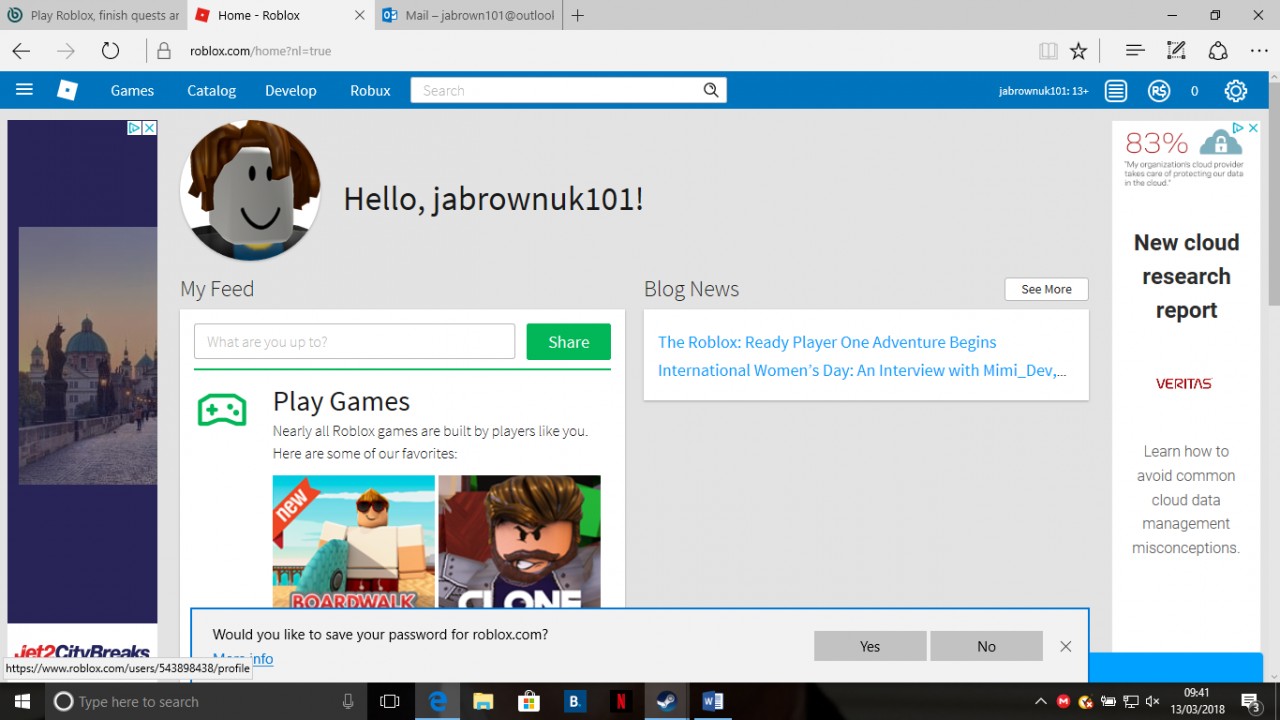Screen dimensions: 1280x720
Task: Open the Games menu item
Action: (x=132, y=90)
